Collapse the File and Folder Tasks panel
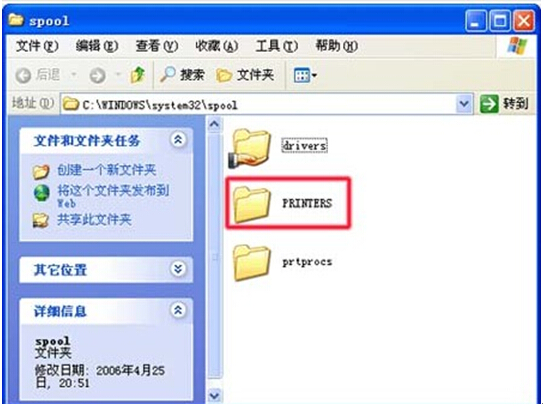Screen dimensions: 544x406 click(178, 139)
